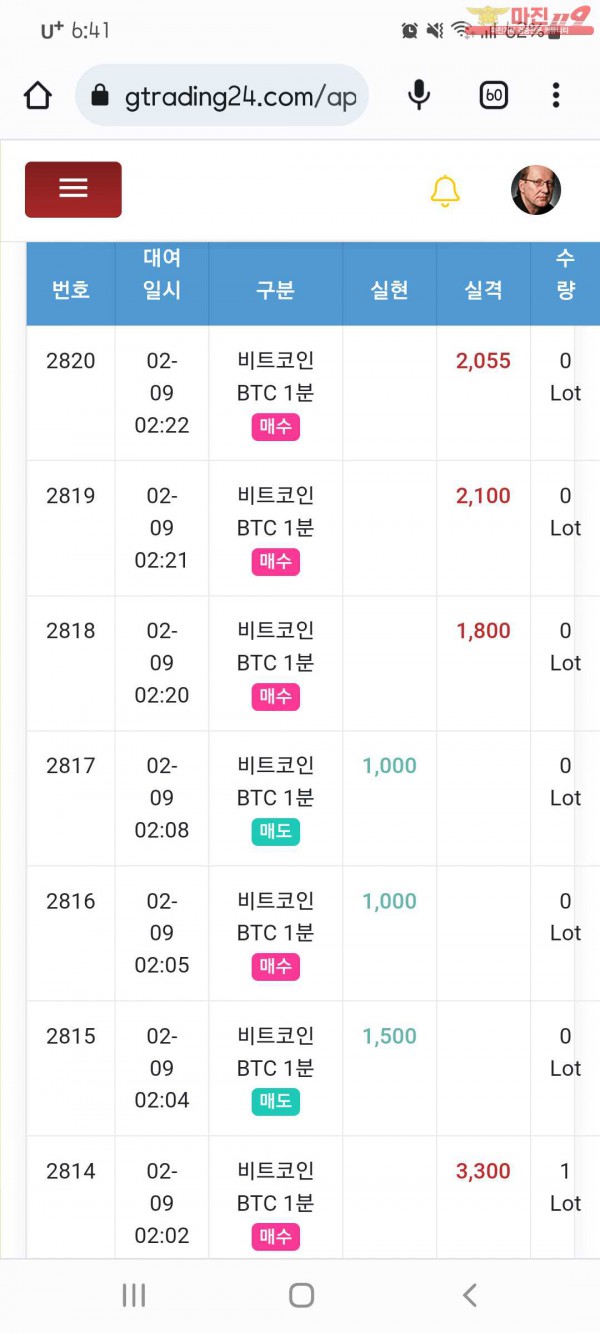
Task: Click the gtrading24.com address bar
Action: pos(222,96)
